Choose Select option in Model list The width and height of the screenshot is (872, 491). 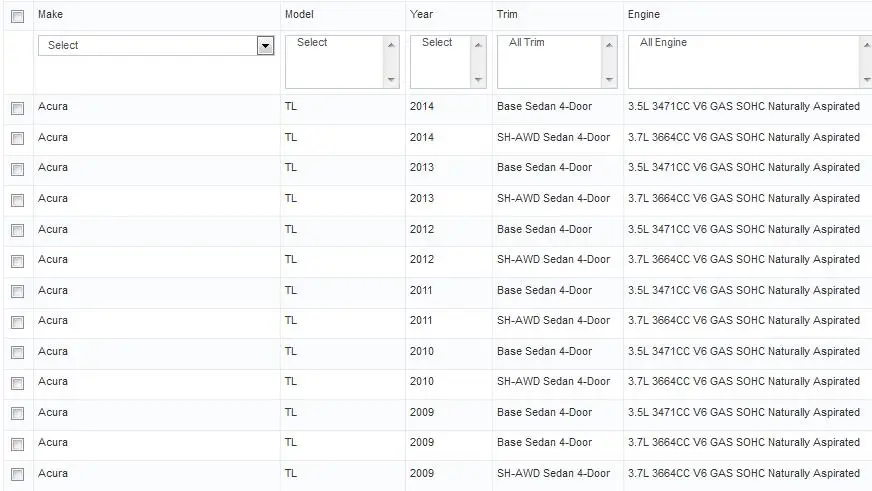pos(312,42)
